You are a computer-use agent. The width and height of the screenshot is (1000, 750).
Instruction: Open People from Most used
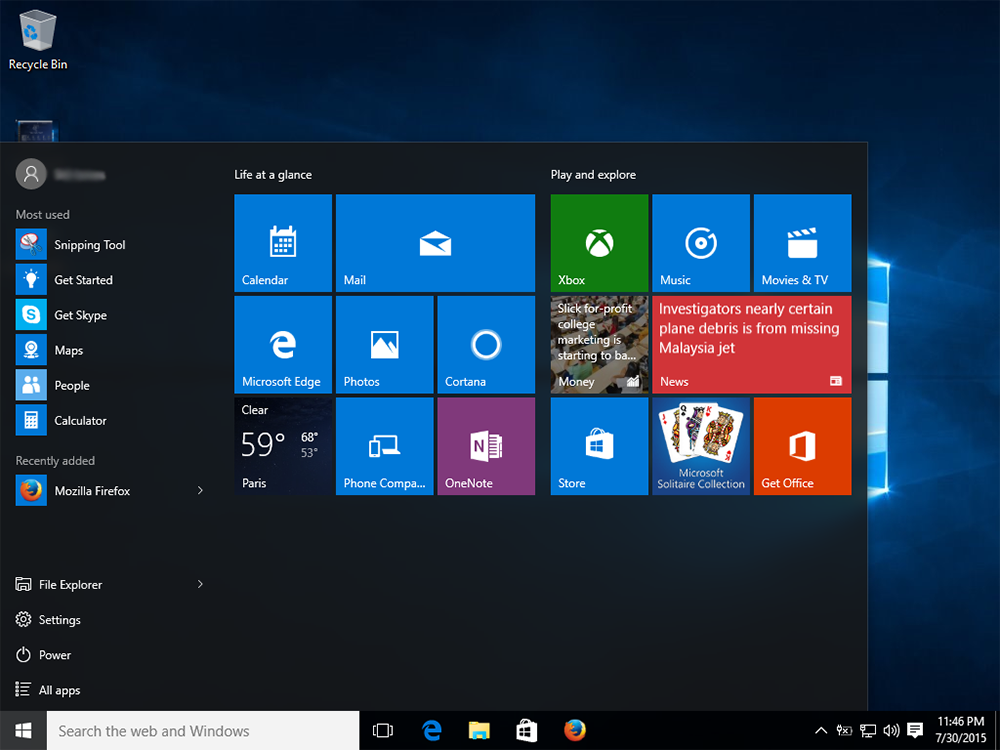point(110,385)
